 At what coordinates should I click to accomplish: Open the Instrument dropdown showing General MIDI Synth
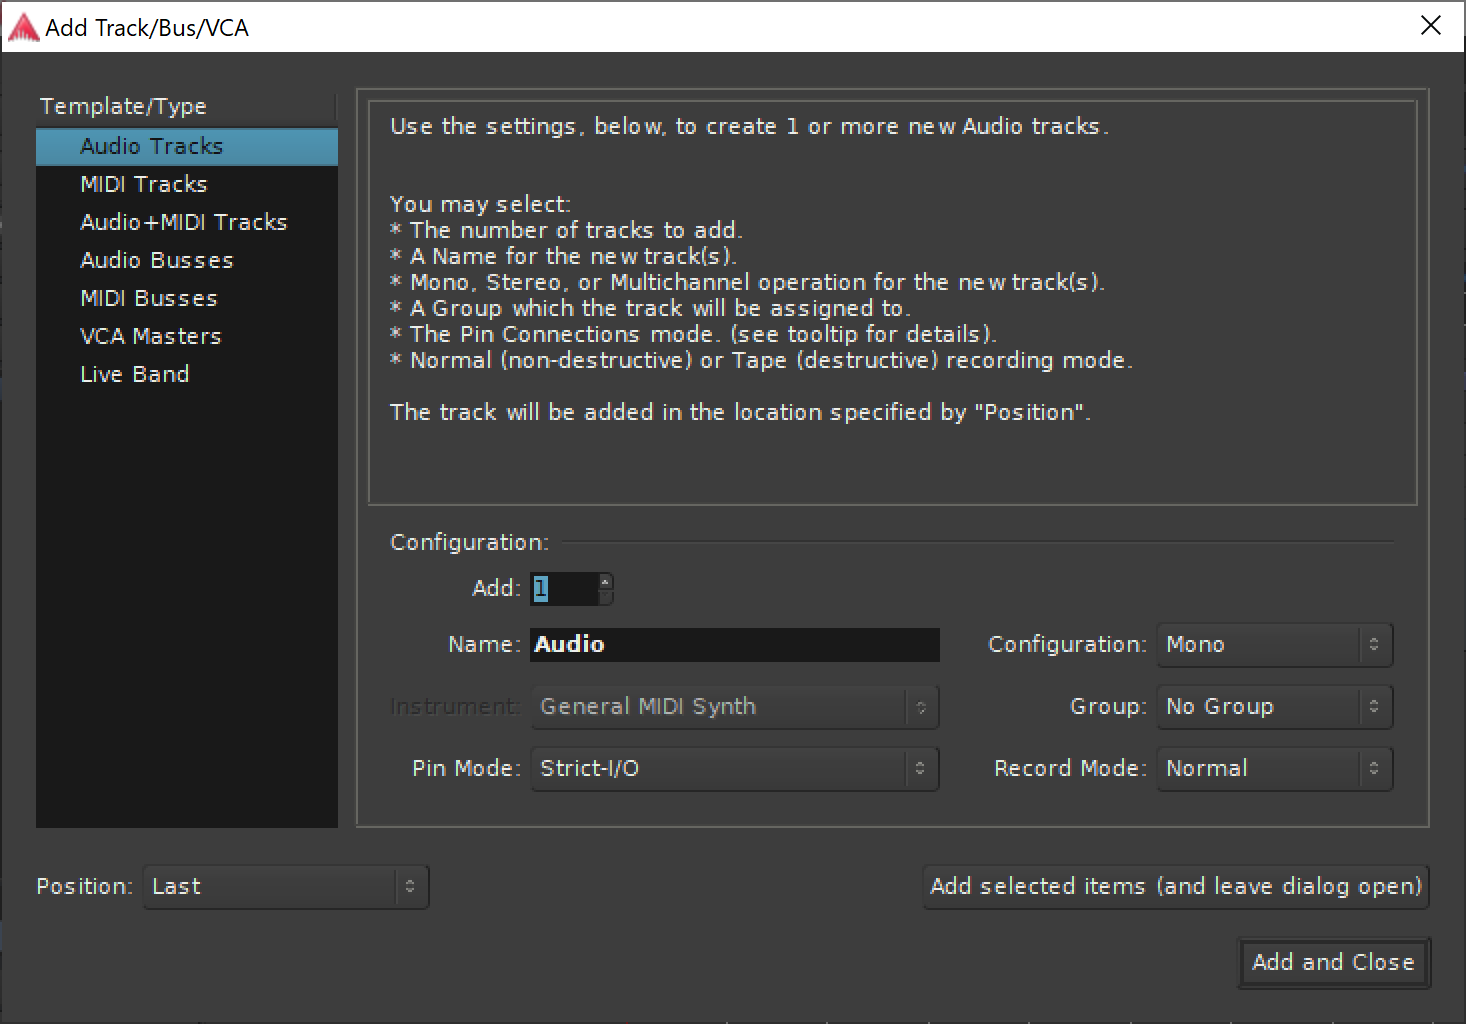[734, 706]
